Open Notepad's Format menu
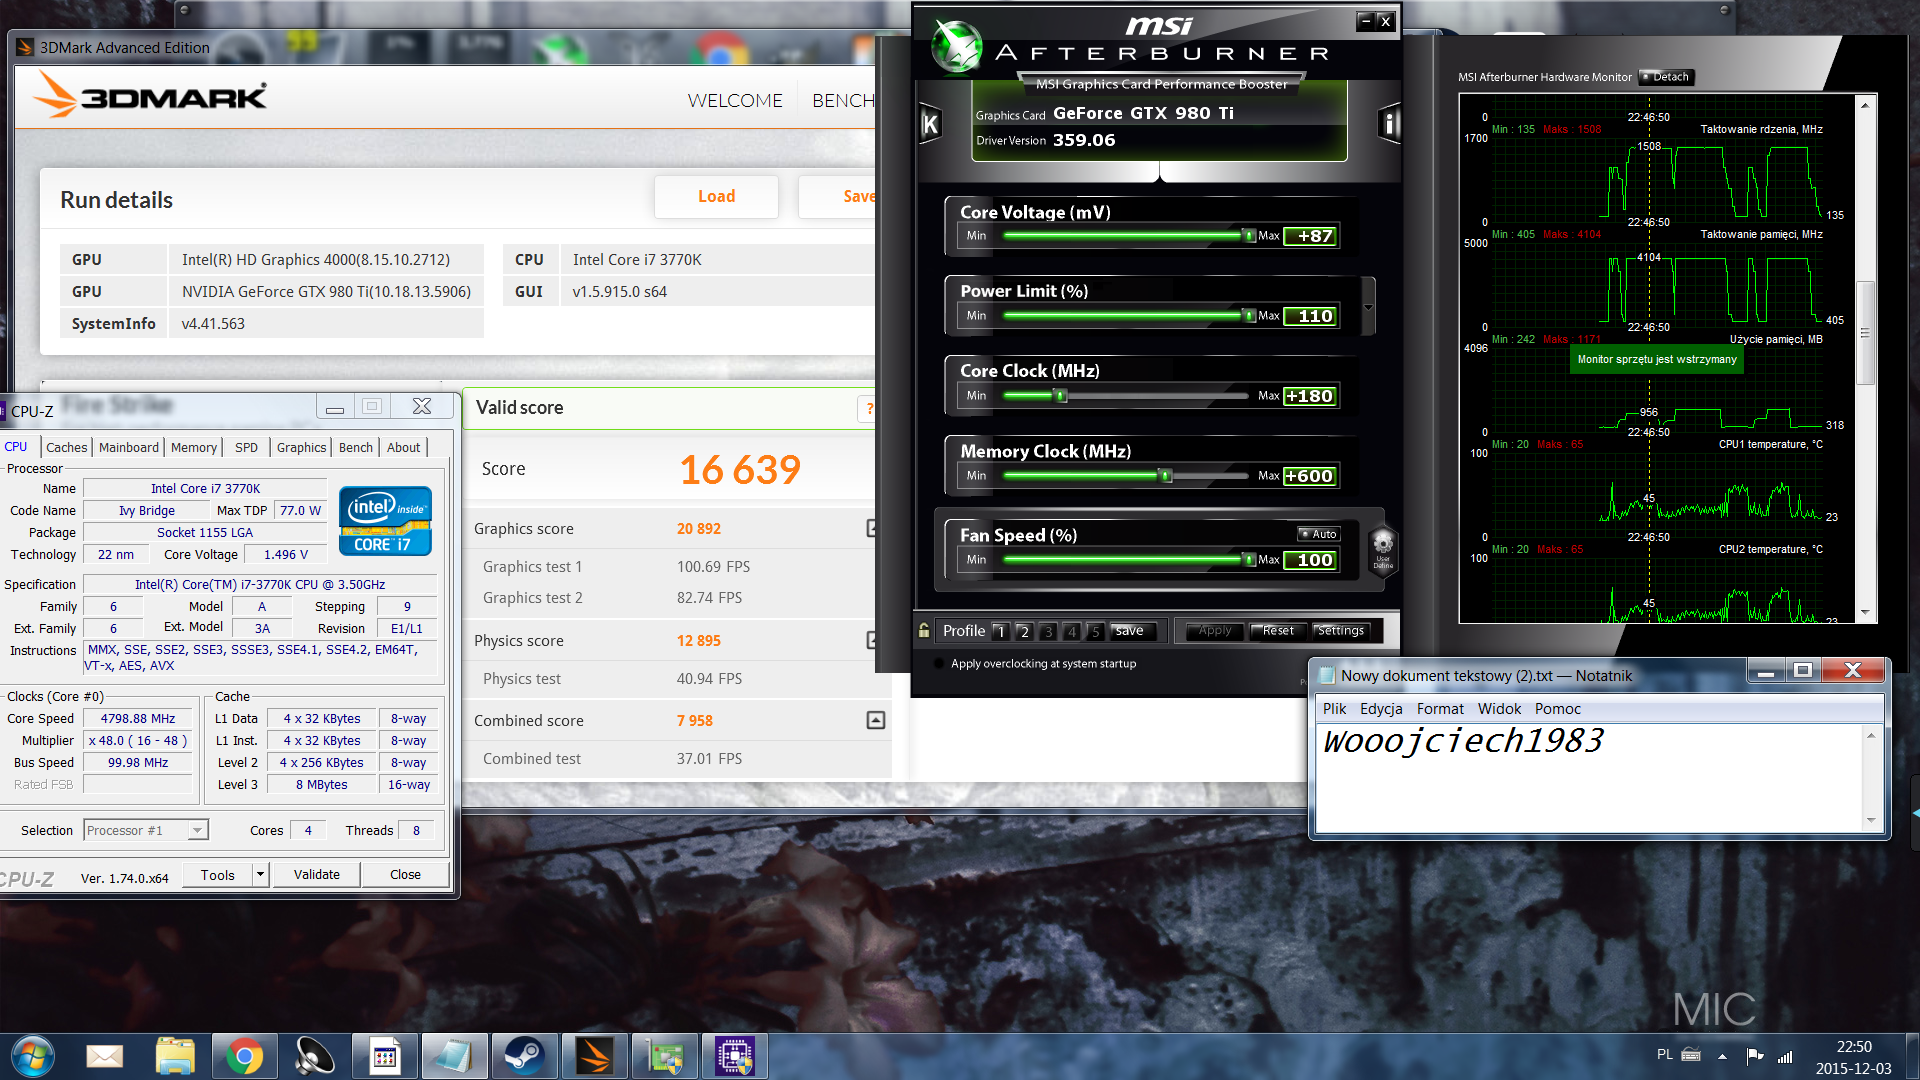This screenshot has width=1920, height=1080. tap(1440, 708)
